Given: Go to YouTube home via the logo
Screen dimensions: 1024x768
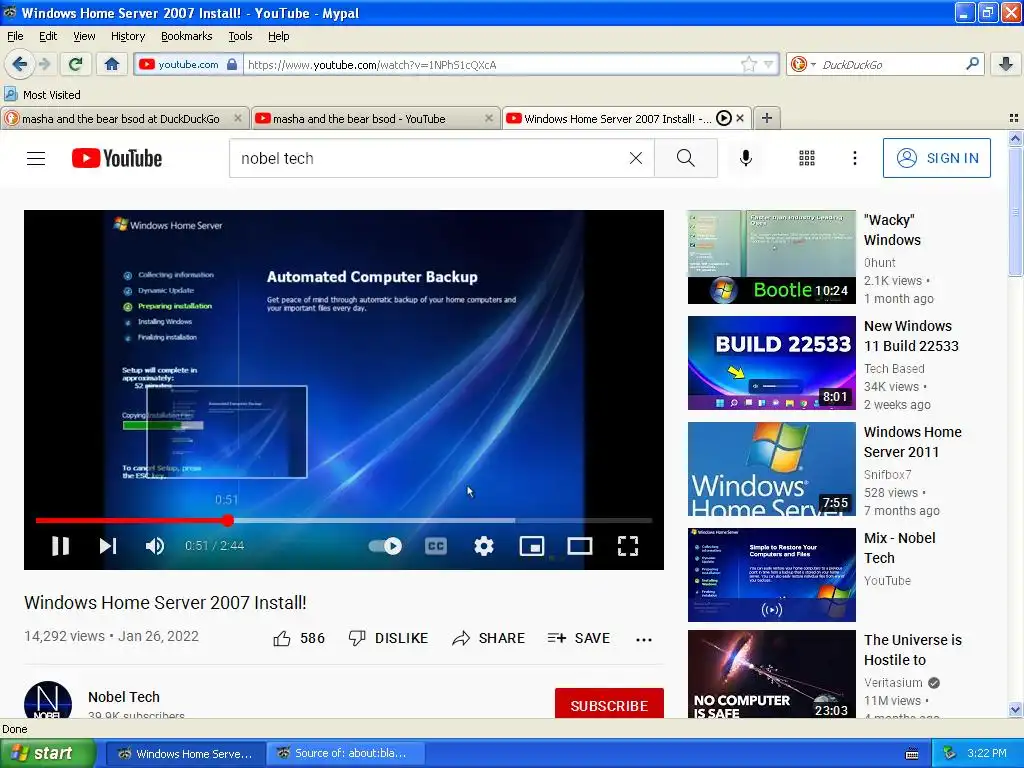Looking at the screenshot, I should click(117, 158).
